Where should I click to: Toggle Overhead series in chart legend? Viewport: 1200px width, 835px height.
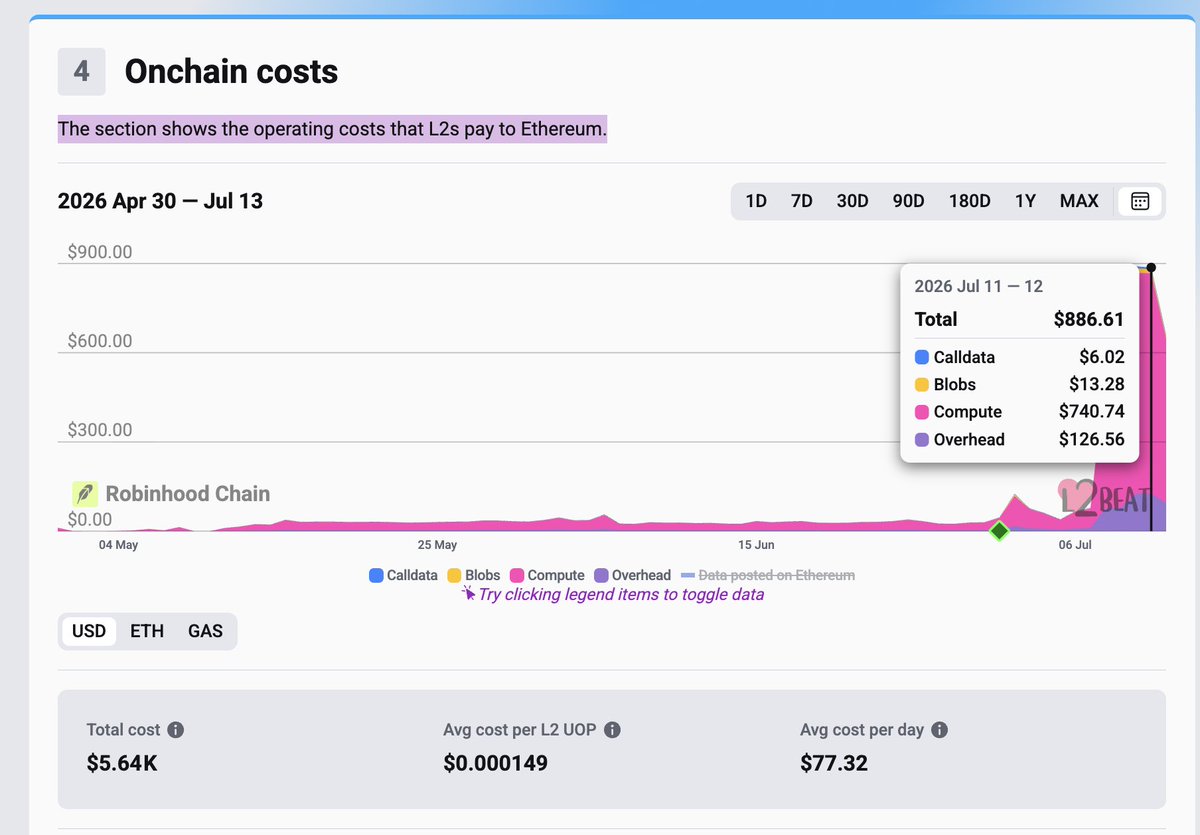[632, 575]
